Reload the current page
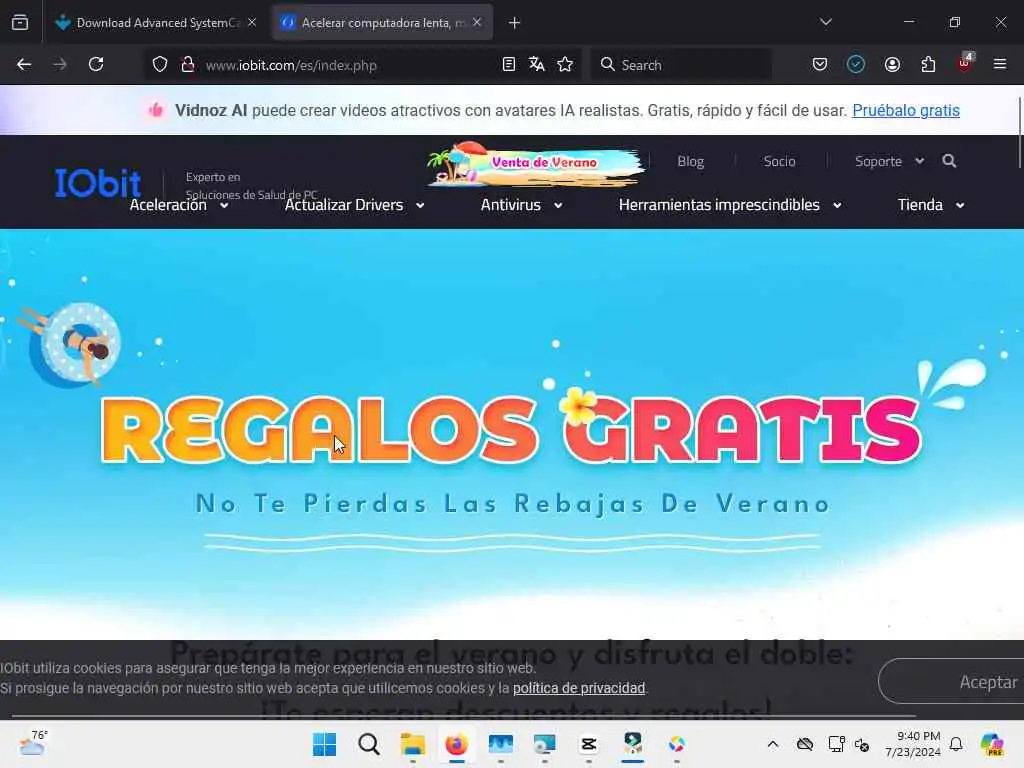1024x768 pixels. point(96,65)
